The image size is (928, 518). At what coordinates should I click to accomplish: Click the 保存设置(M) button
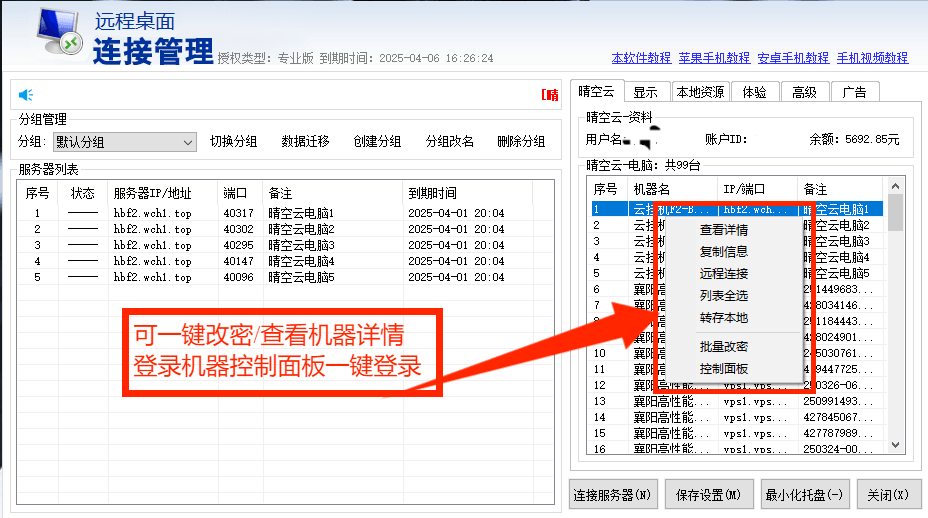coord(708,494)
